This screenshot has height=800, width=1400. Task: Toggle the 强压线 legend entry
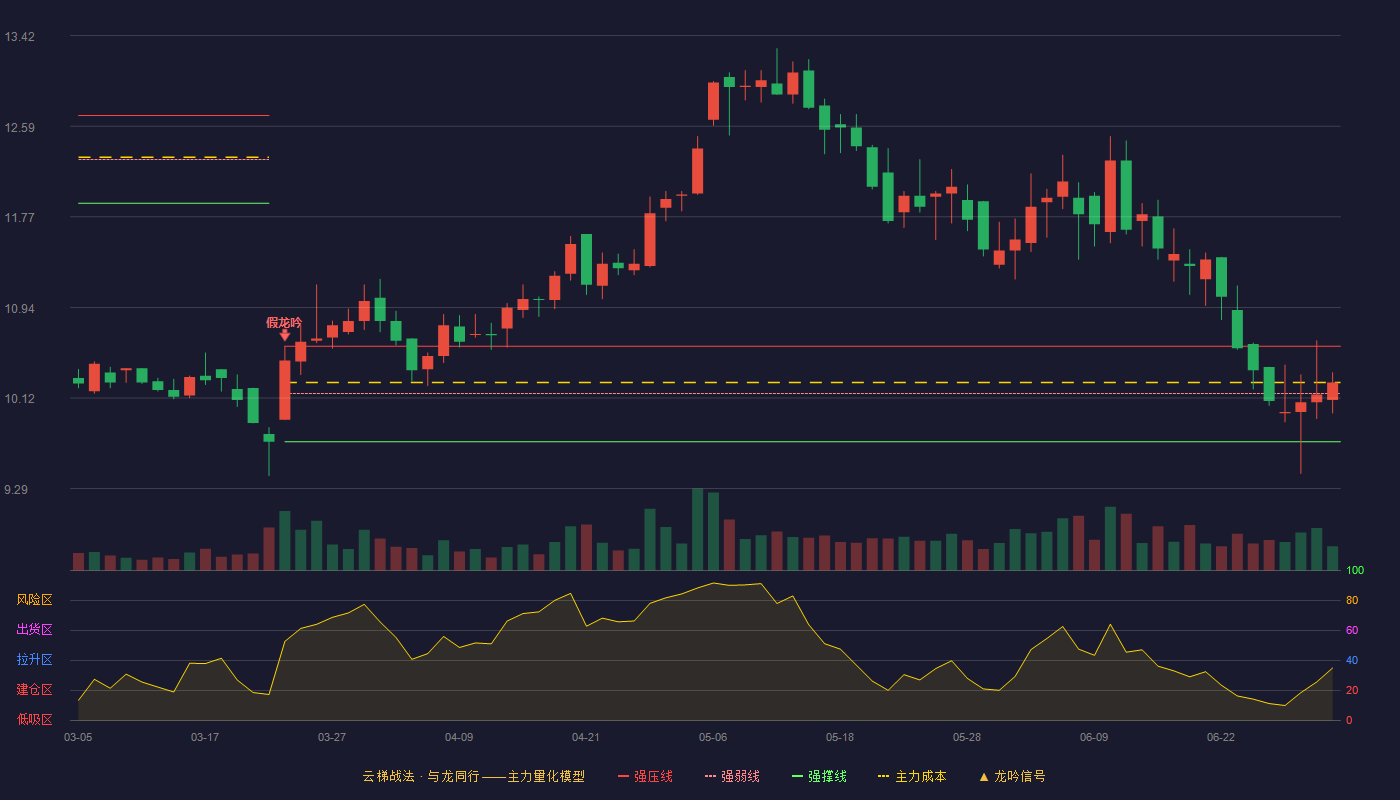(645, 776)
